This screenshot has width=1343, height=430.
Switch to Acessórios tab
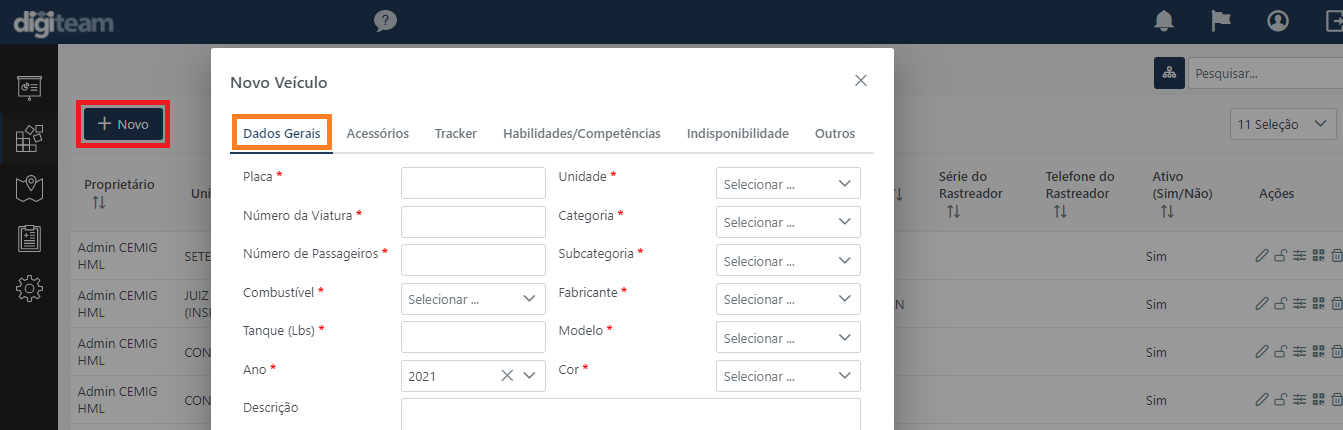point(377,133)
